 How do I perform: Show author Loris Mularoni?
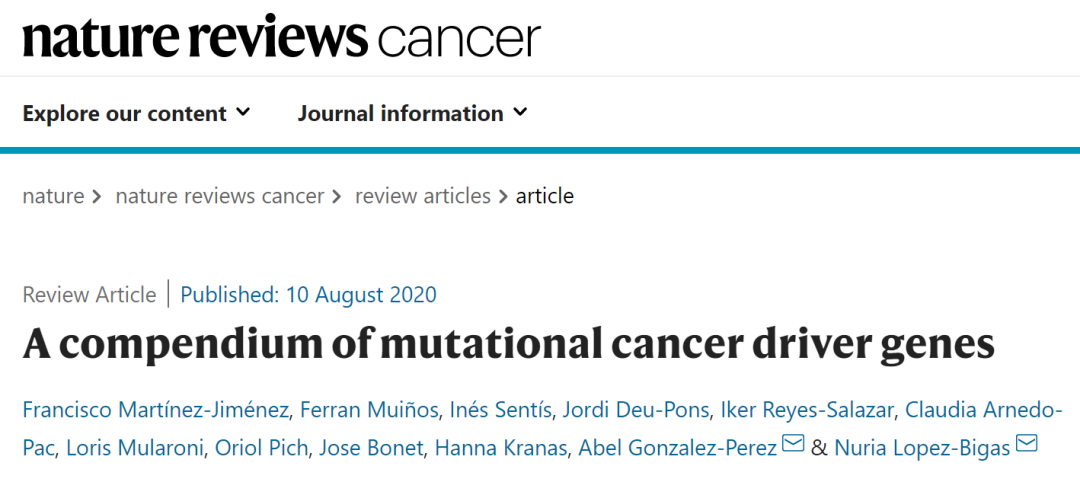136,447
